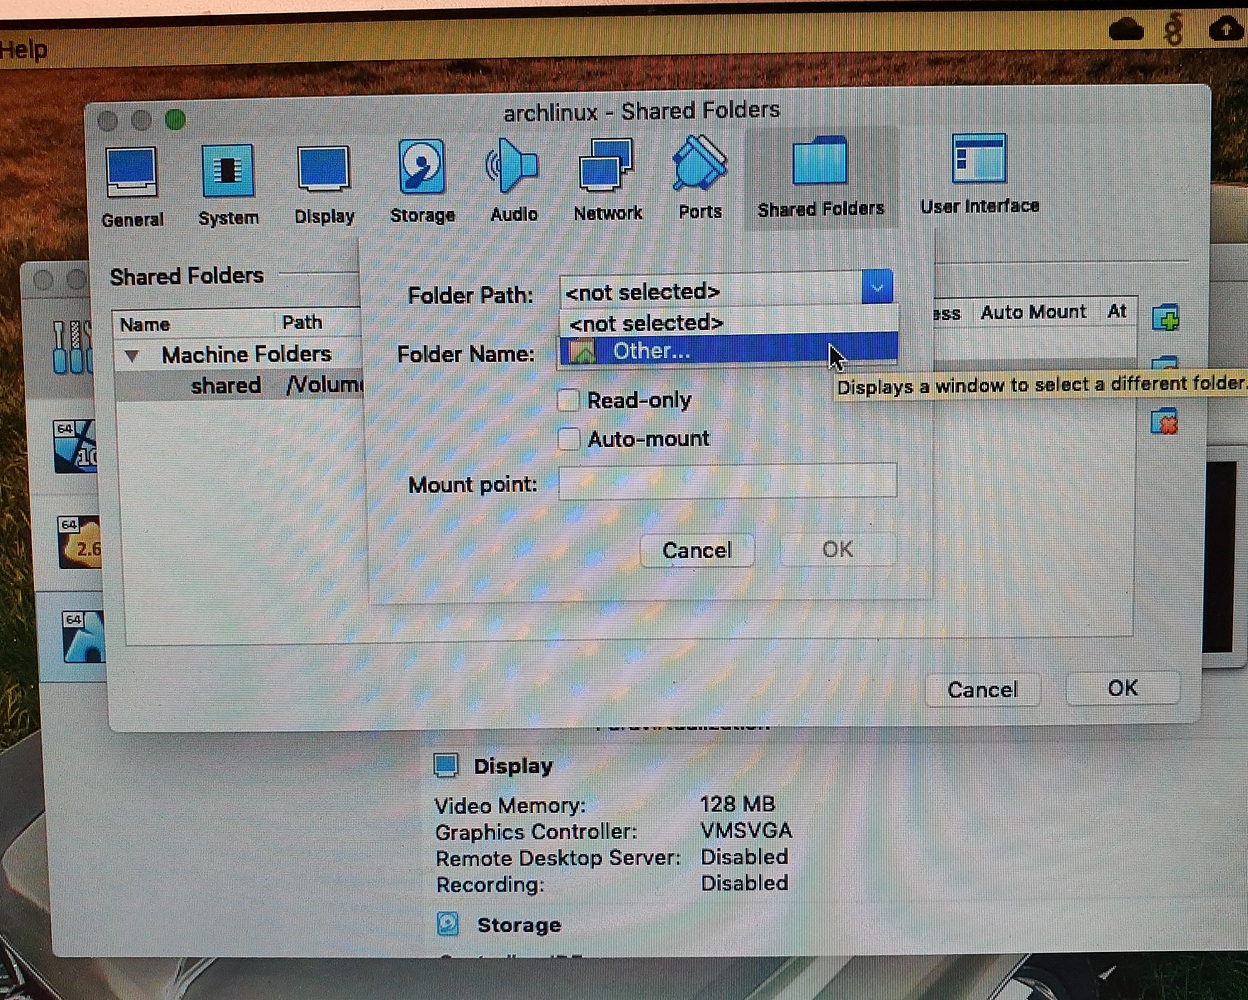Image resolution: width=1248 pixels, height=1000 pixels.
Task: Open the Network settings page
Action: tap(606, 180)
